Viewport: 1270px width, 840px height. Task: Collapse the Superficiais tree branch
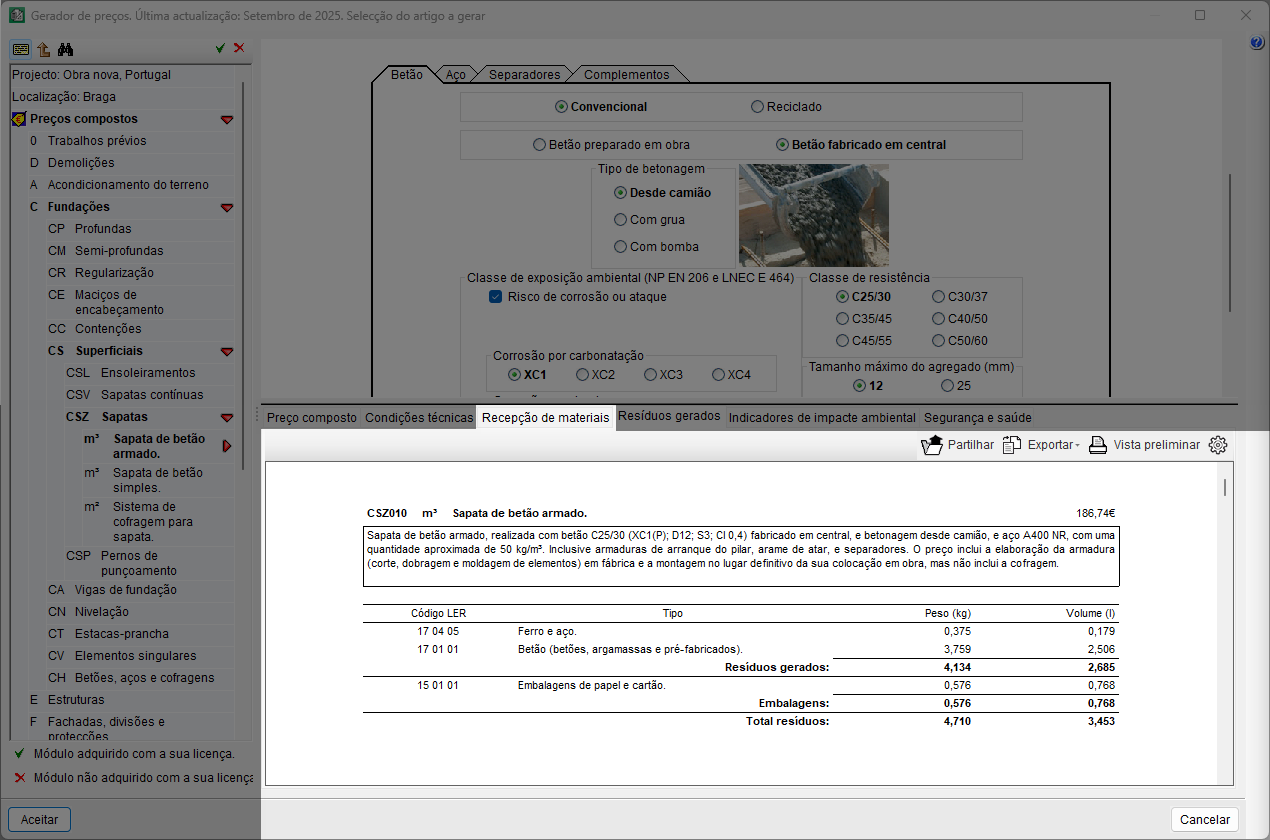coord(227,351)
